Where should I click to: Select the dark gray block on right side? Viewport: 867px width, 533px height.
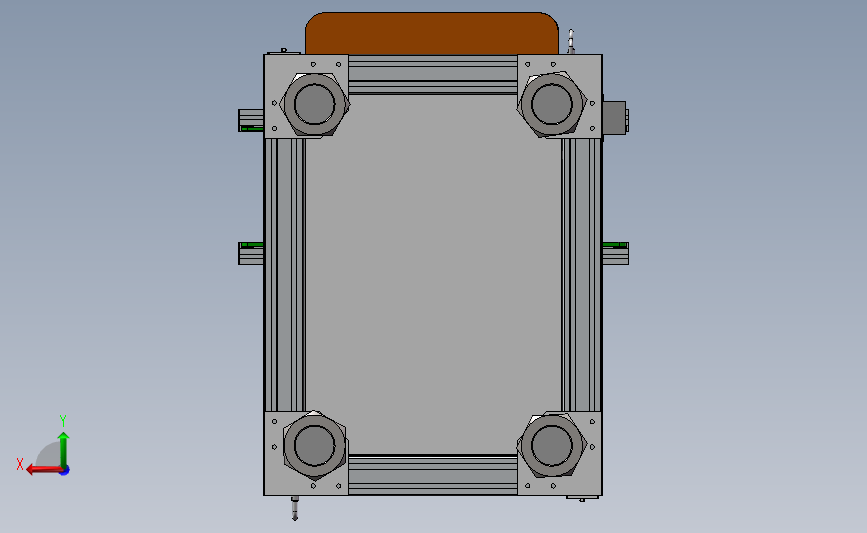(615, 118)
